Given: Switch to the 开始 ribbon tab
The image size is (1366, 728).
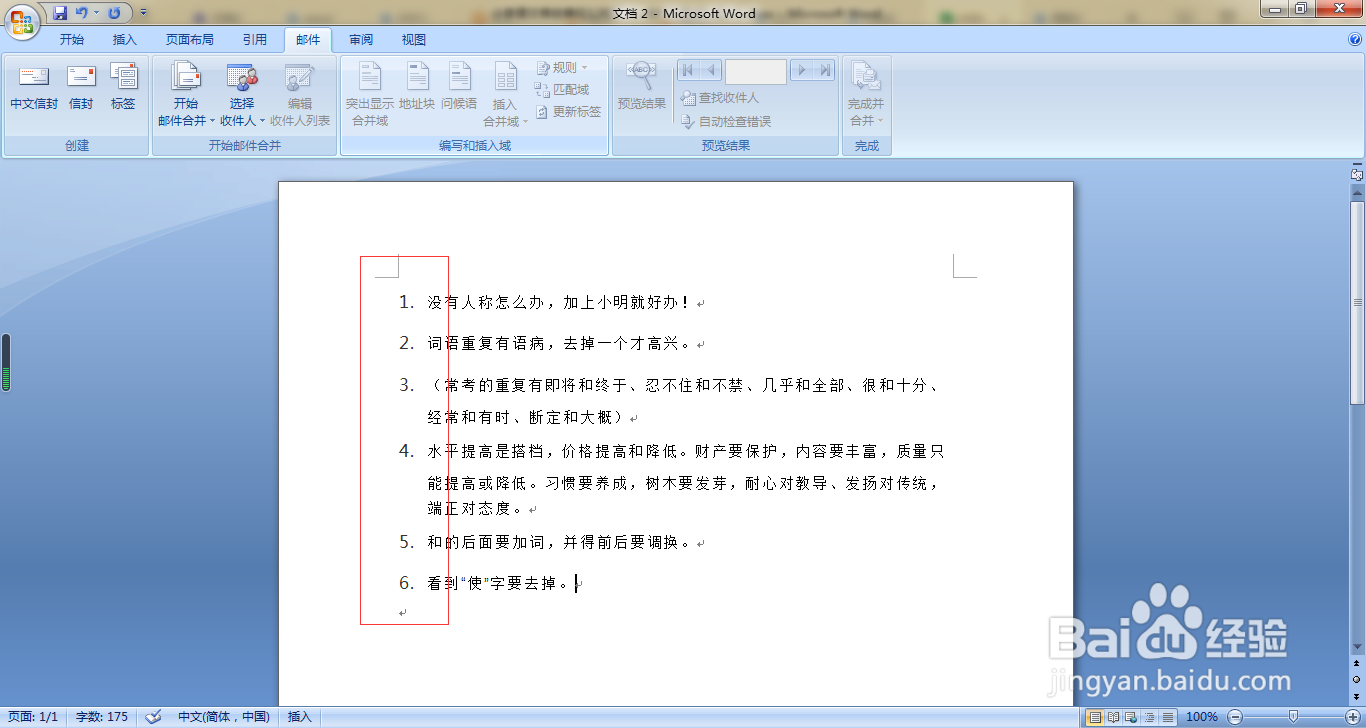Looking at the screenshot, I should [x=72, y=40].
